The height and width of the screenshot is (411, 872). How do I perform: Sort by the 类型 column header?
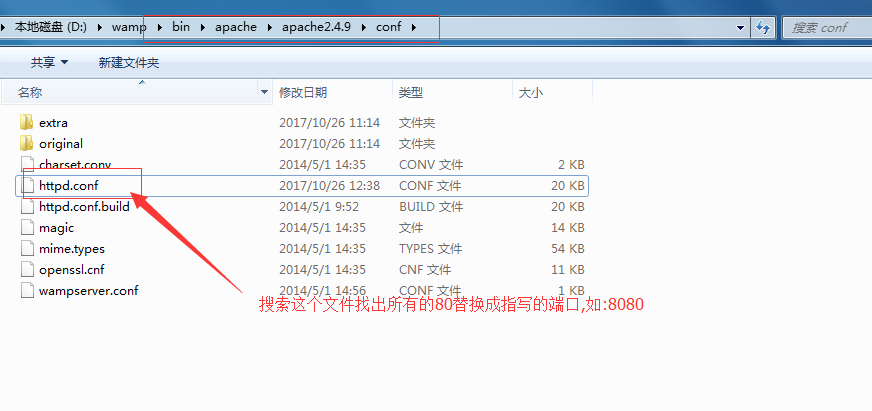point(452,93)
